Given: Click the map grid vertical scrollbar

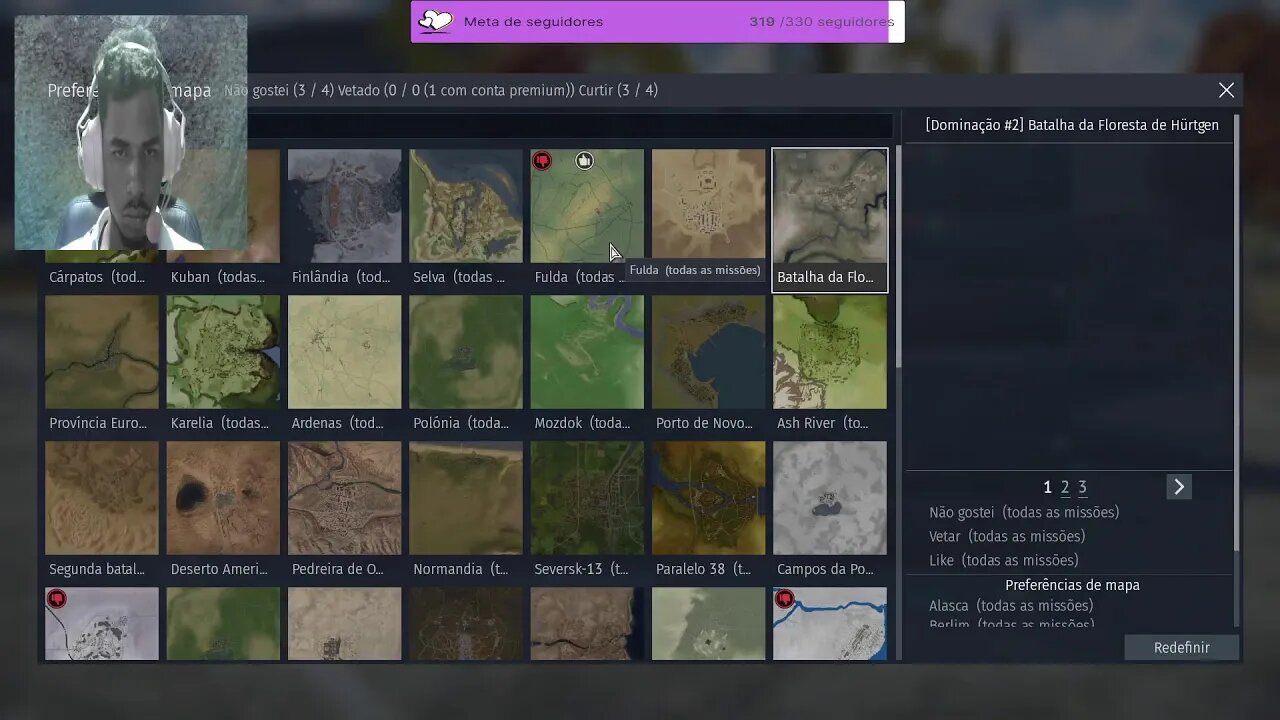Looking at the screenshot, I should tap(897, 255).
